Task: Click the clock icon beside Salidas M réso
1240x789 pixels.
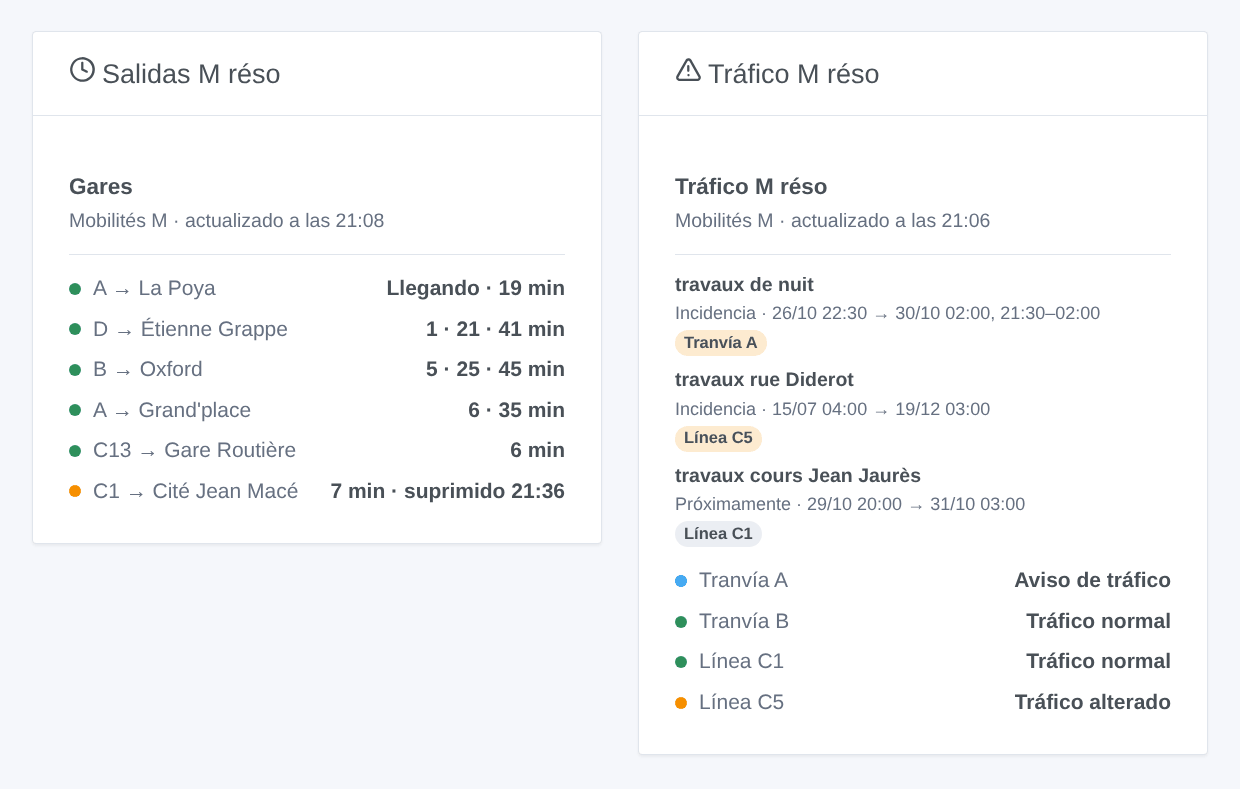Action: tap(82, 70)
